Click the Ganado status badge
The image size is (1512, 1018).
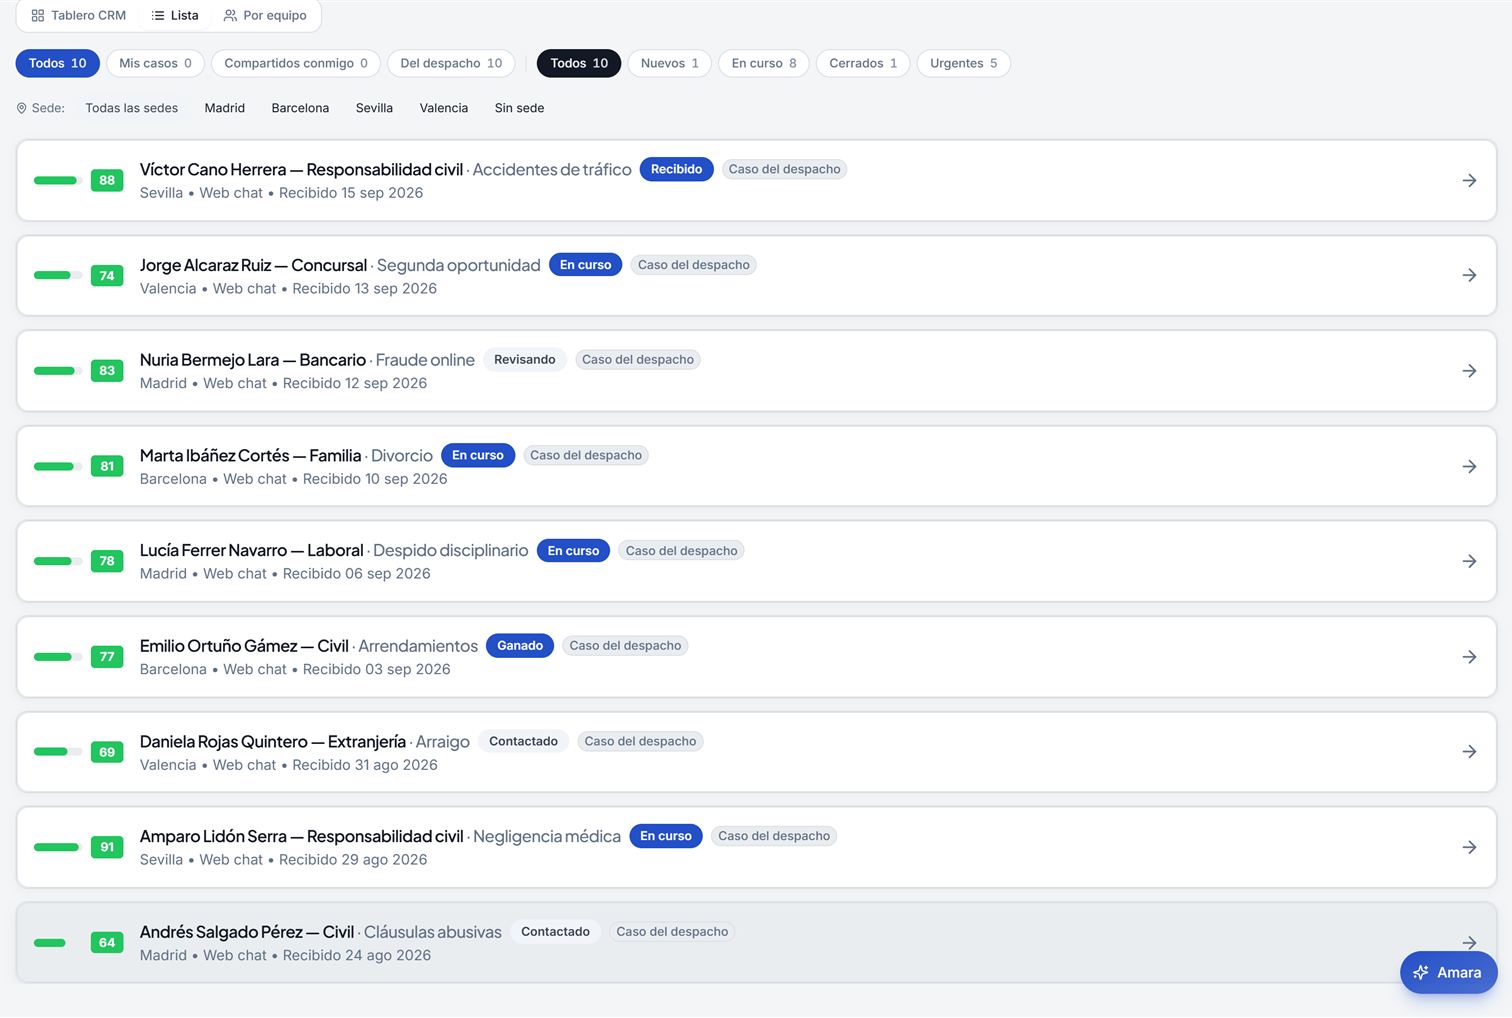coord(520,646)
